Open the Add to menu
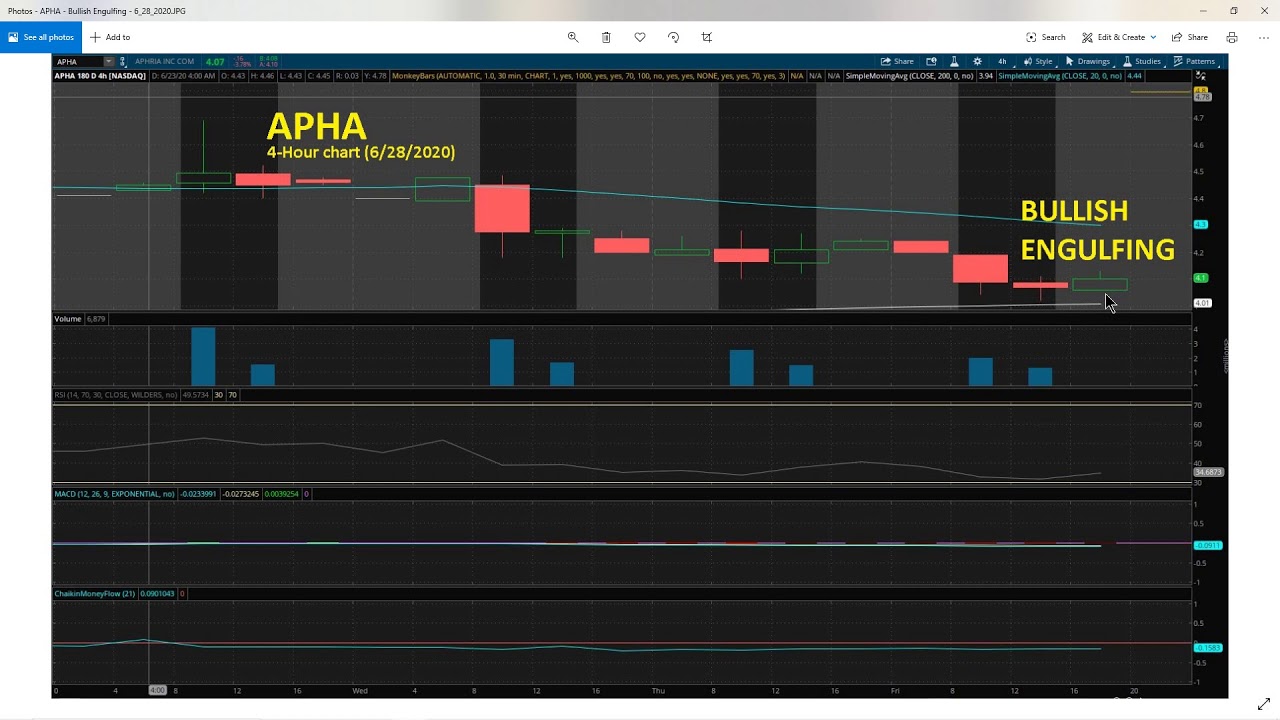This screenshot has width=1280, height=720. (x=110, y=37)
